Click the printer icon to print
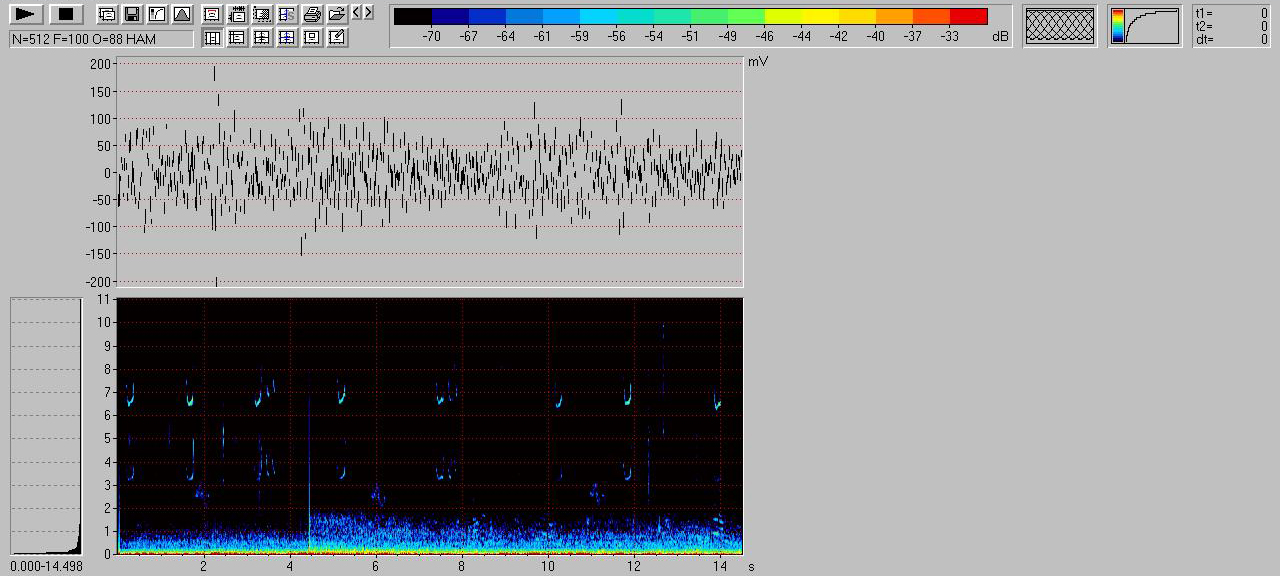This screenshot has height=576, width=1280. [x=312, y=14]
